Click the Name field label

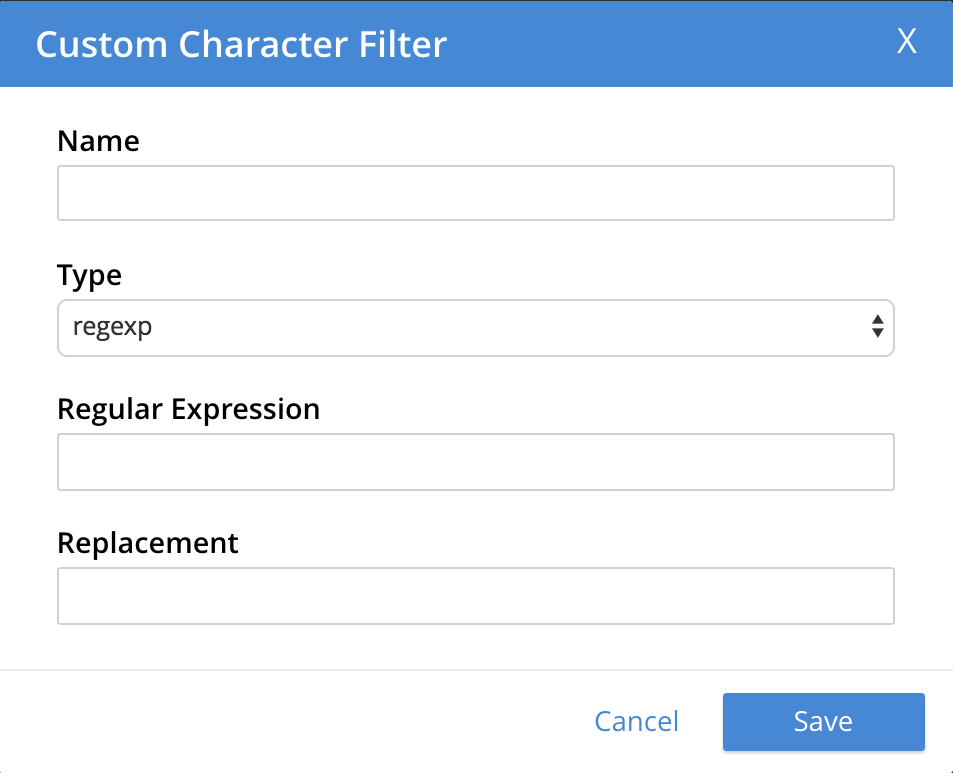click(98, 141)
